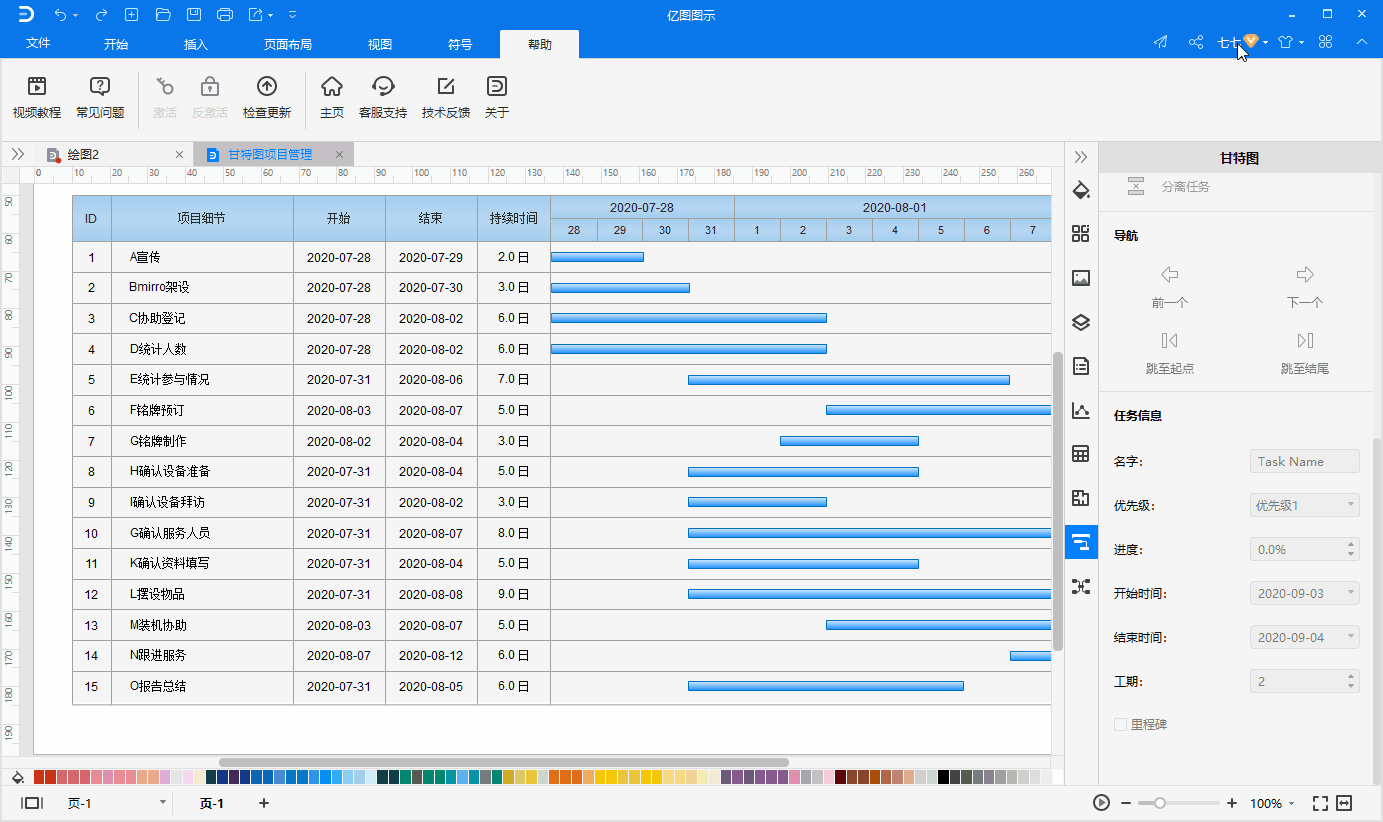Switch to the Start (开始) ribbon tab
1383x822 pixels.
[x=116, y=45]
